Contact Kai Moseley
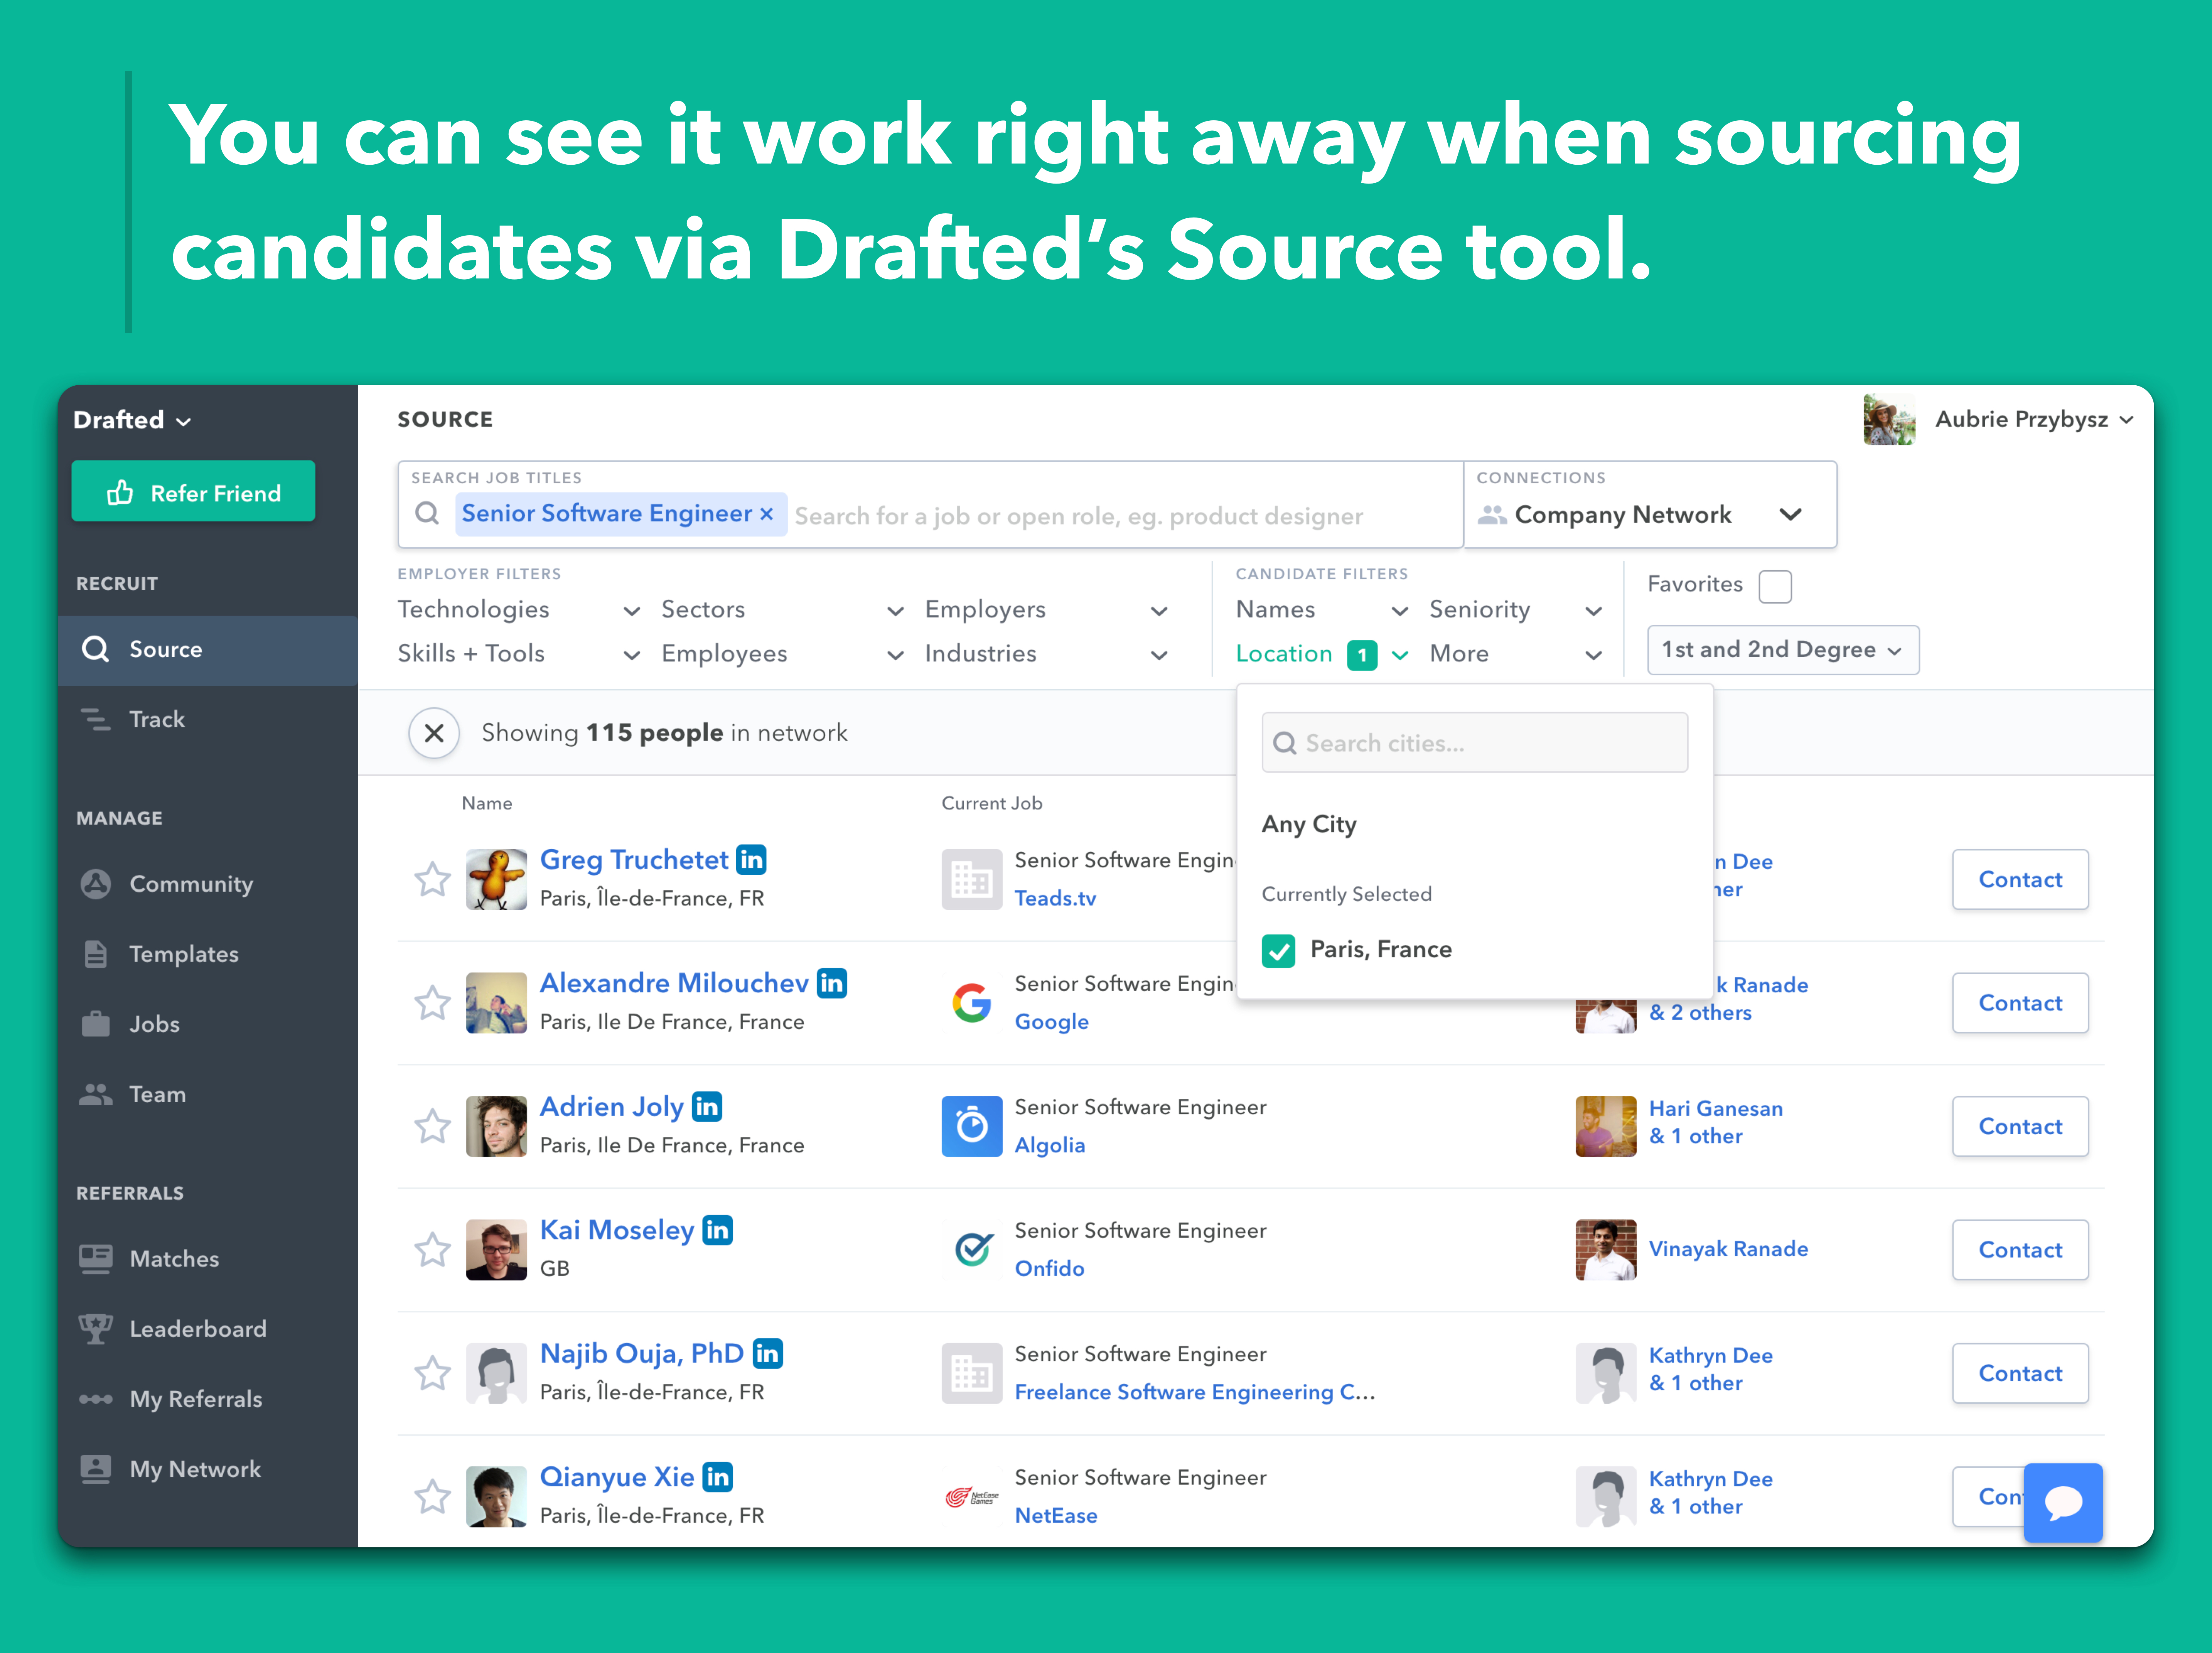 (2020, 1250)
